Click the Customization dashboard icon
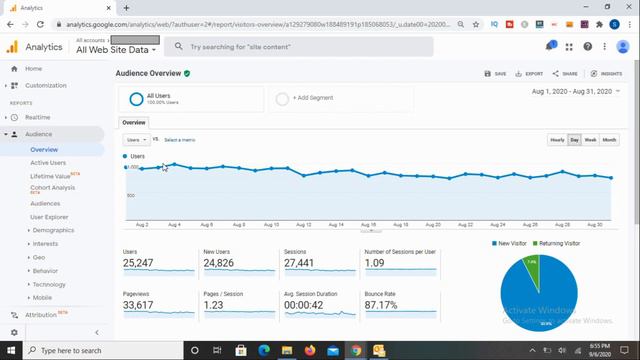Screen dimensions: 640x360 14,85
